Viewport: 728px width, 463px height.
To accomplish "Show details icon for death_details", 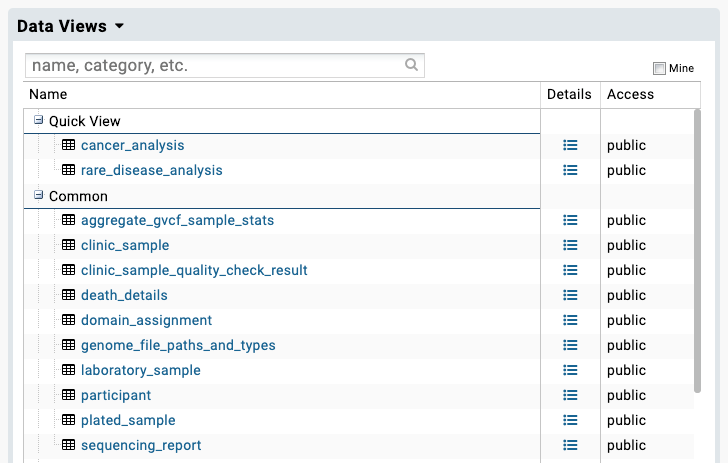I will pos(570,295).
